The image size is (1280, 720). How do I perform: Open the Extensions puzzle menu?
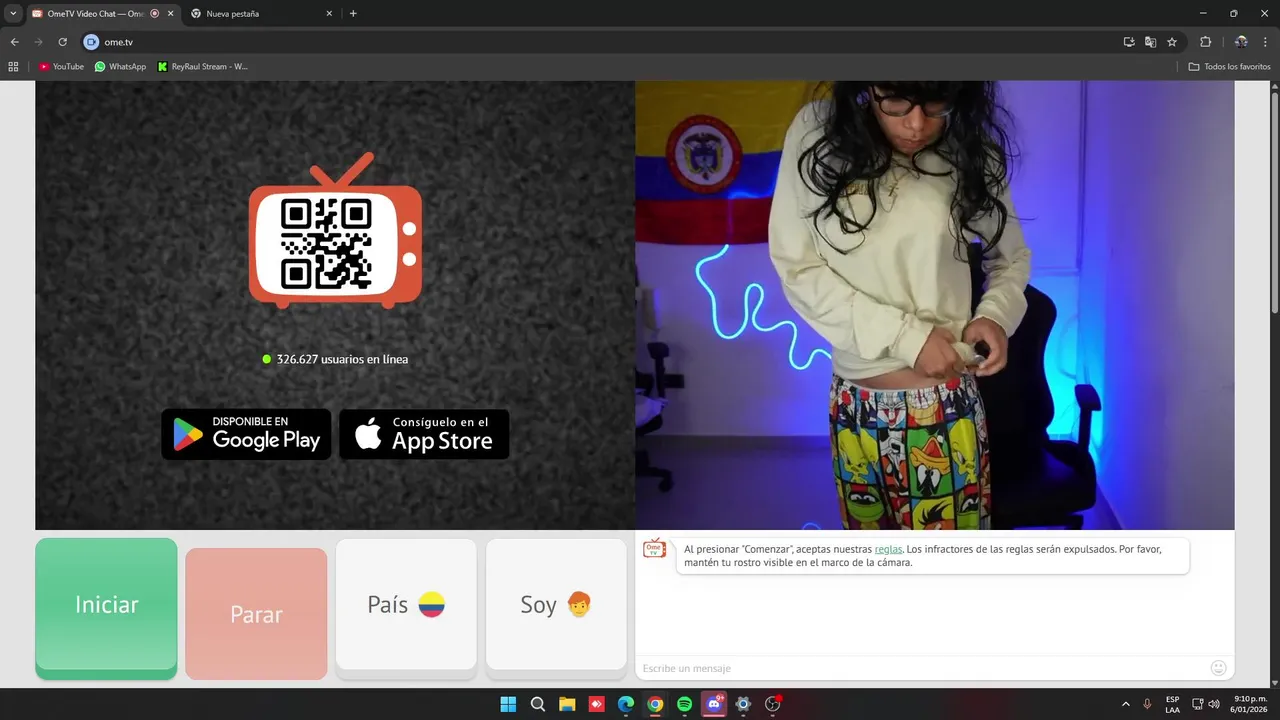pos(1205,42)
